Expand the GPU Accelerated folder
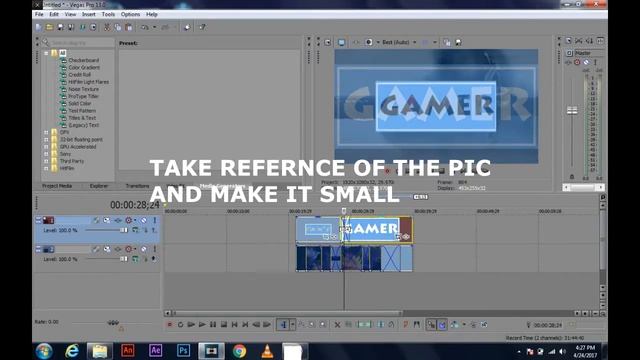 point(47,147)
